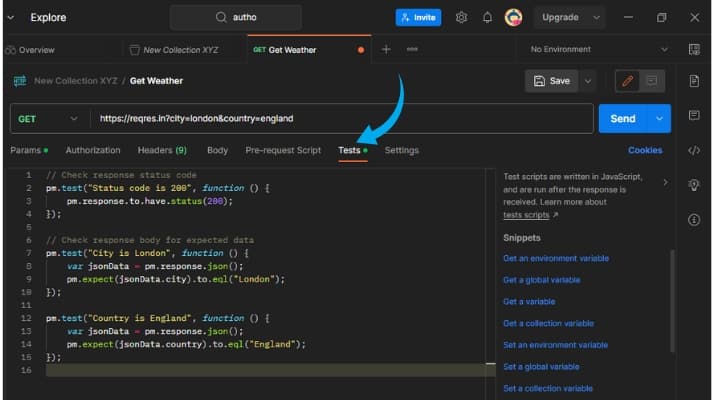Click line 3 status(200) code text
The height and width of the screenshot is (400, 712).
pyautogui.click(x=201, y=201)
